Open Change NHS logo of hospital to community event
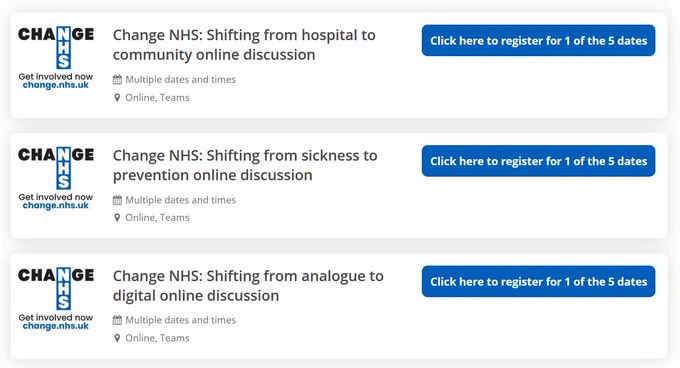The width and height of the screenshot is (680, 368). tap(56, 58)
